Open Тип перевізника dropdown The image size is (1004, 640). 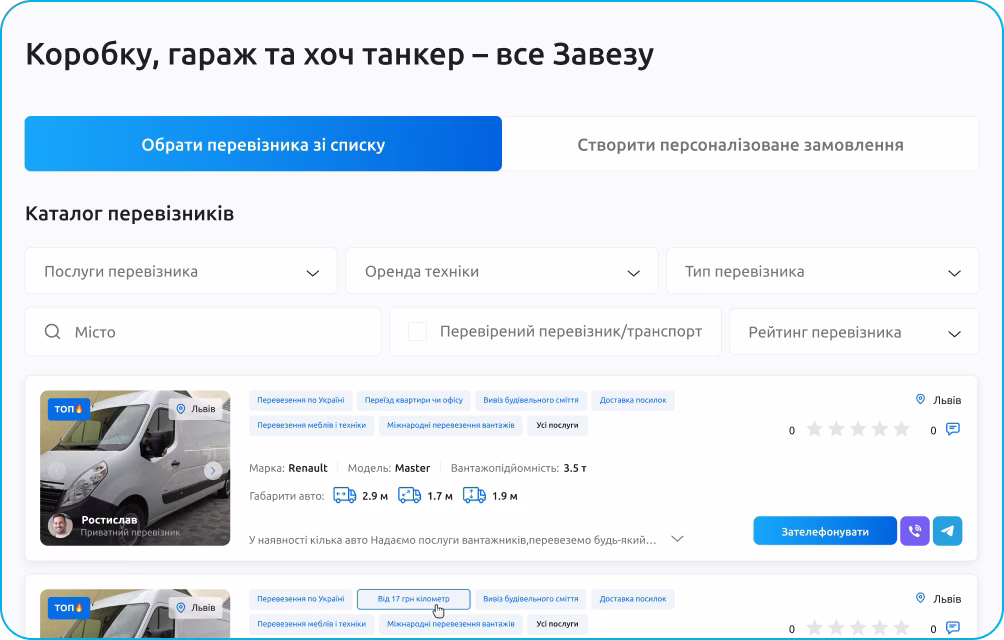coord(823,271)
